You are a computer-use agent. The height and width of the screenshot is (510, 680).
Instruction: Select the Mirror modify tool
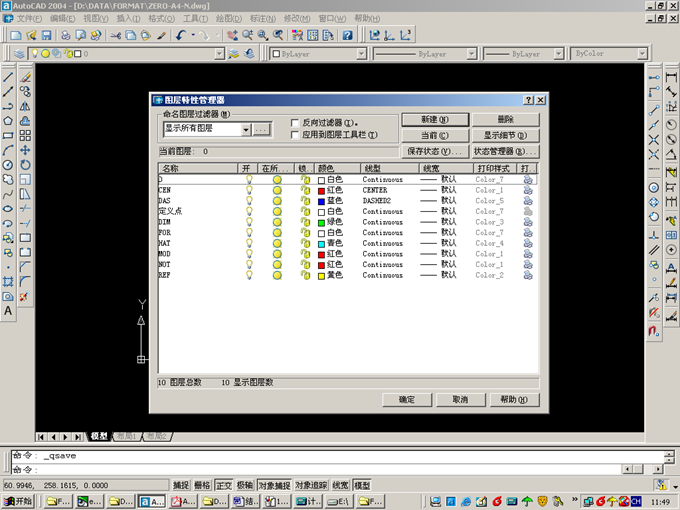pyautogui.click(x=25, y=106)
